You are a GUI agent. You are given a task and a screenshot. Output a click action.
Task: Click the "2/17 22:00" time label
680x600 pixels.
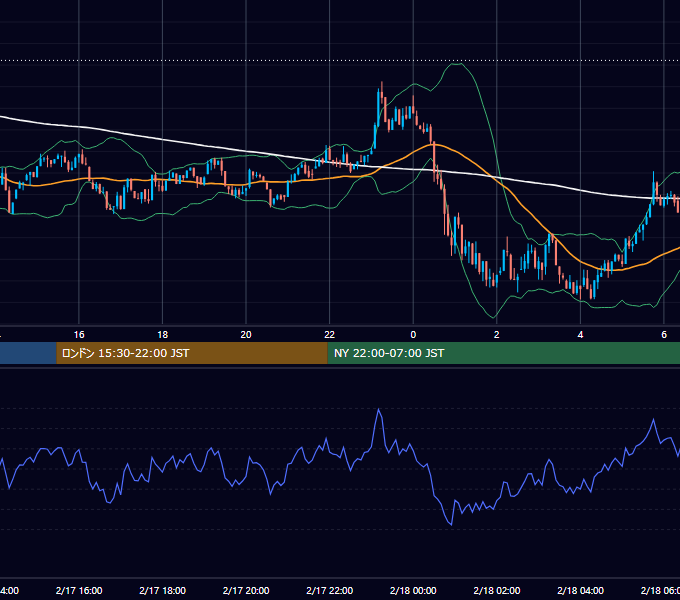click(x=330, y=590)
